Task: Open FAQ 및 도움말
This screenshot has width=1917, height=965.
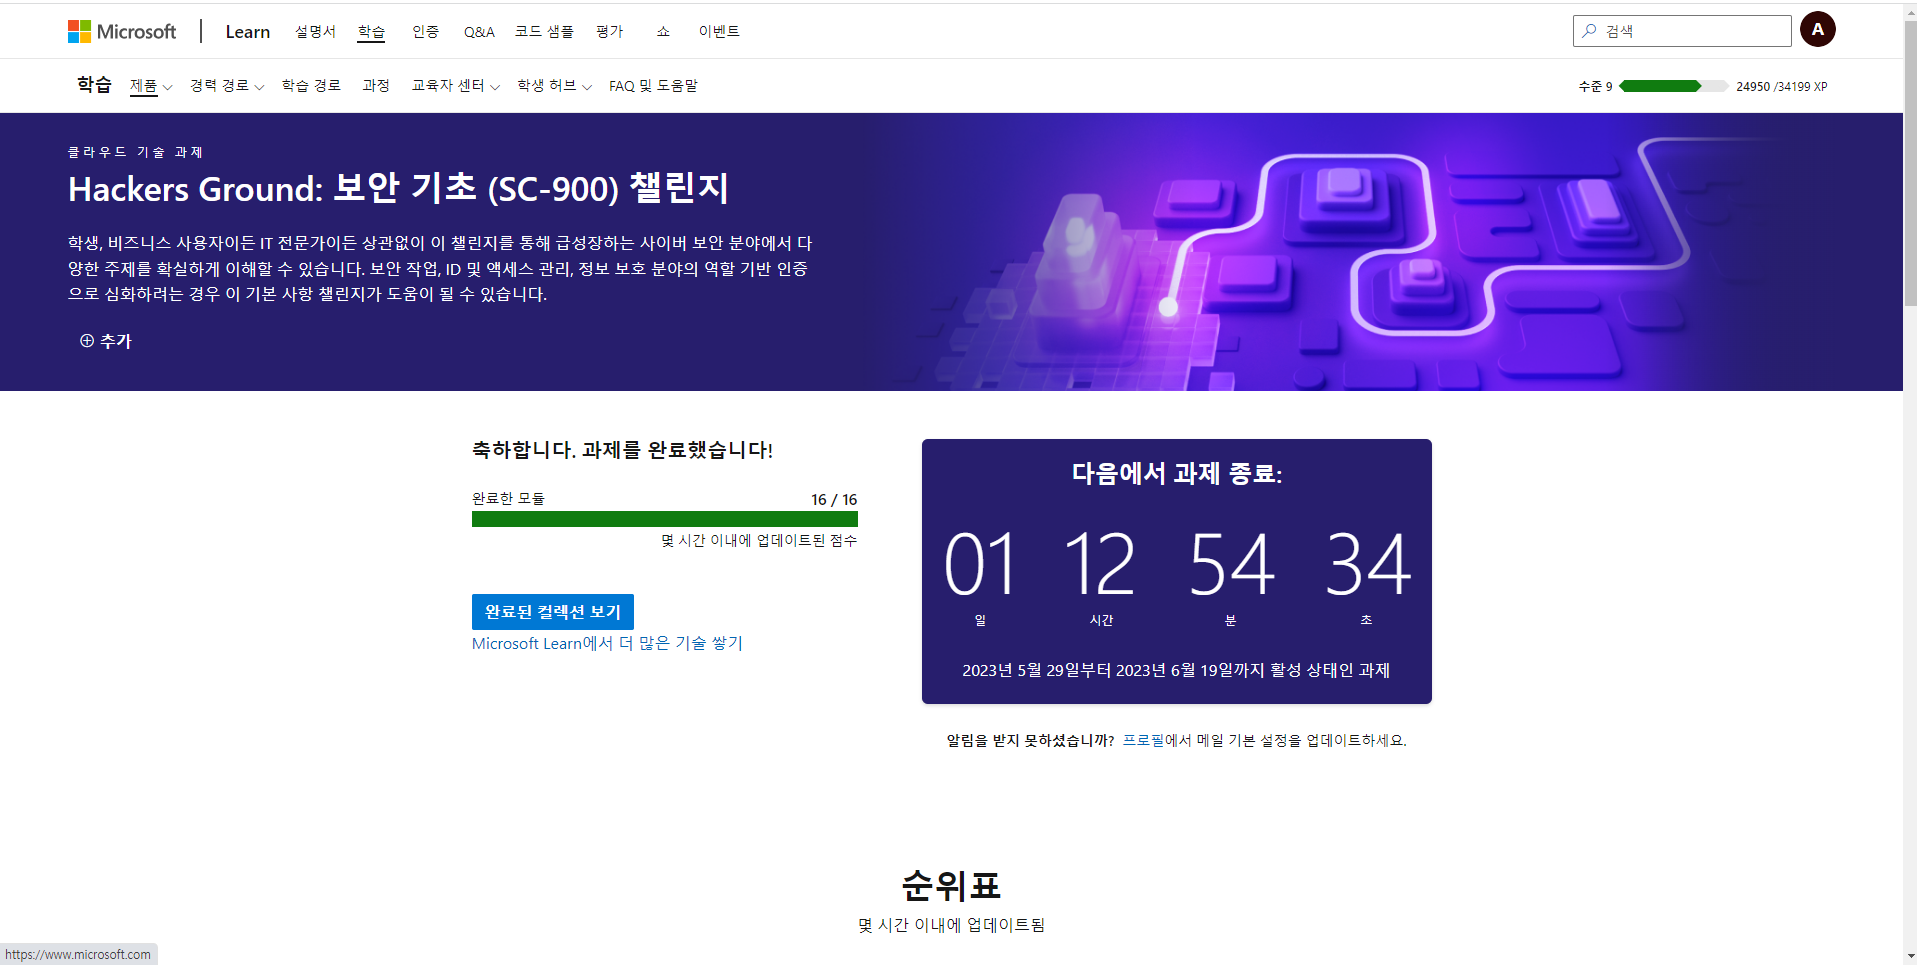Action: point(653,86)
